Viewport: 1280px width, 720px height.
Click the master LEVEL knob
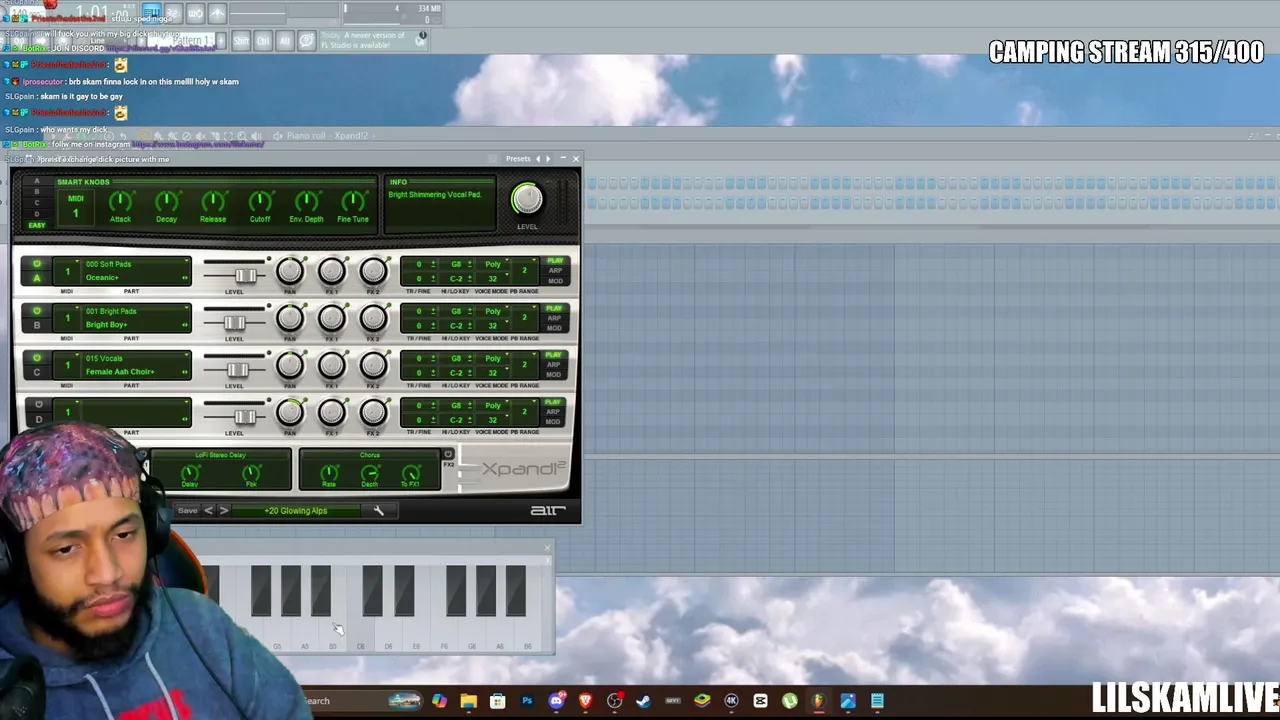(x=527, y=199)
